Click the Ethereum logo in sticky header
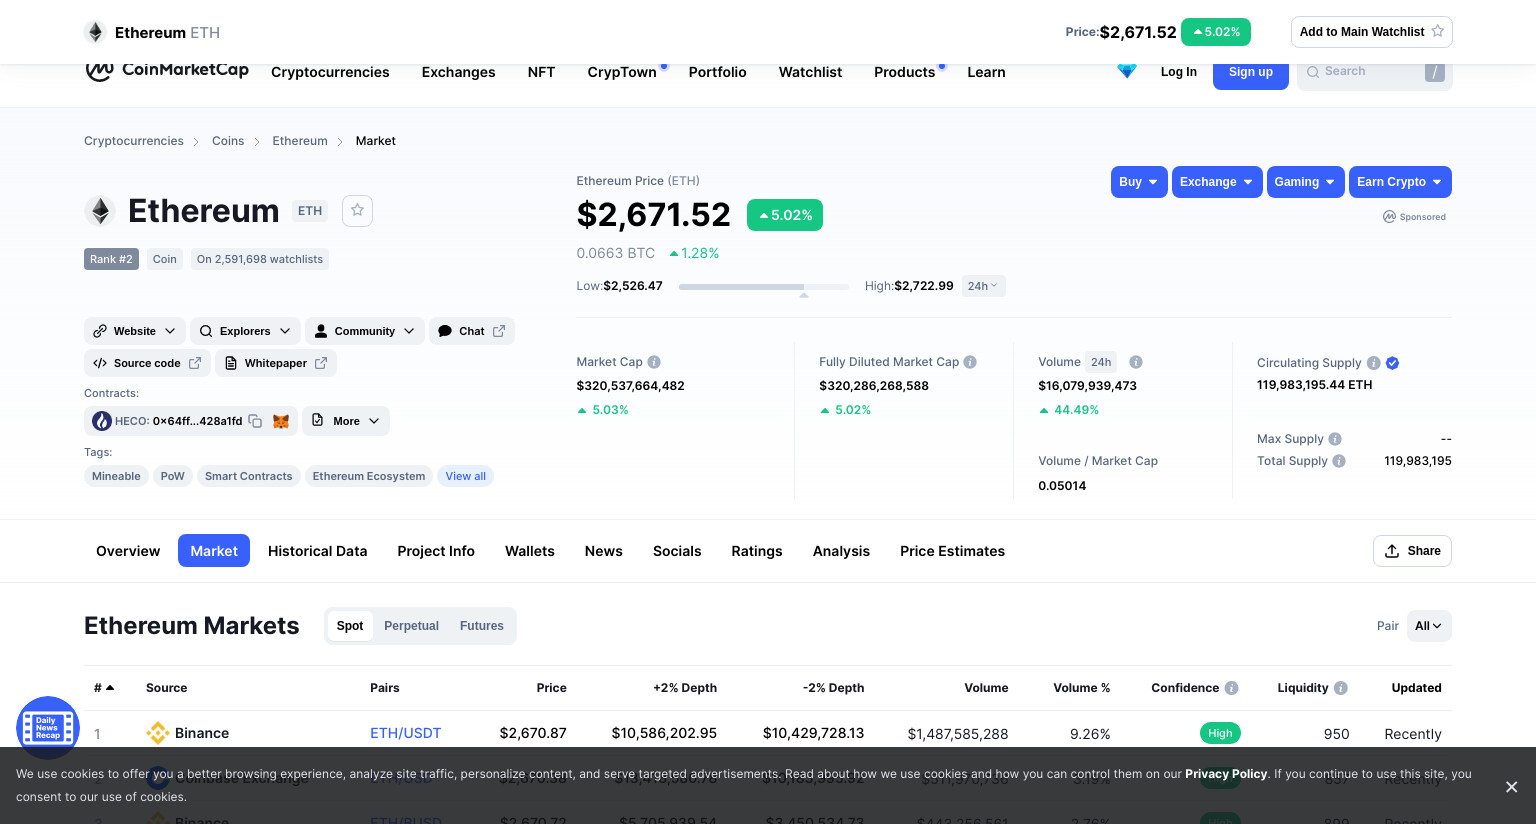Screen dimensions: 1536x824 pos(95,32)
